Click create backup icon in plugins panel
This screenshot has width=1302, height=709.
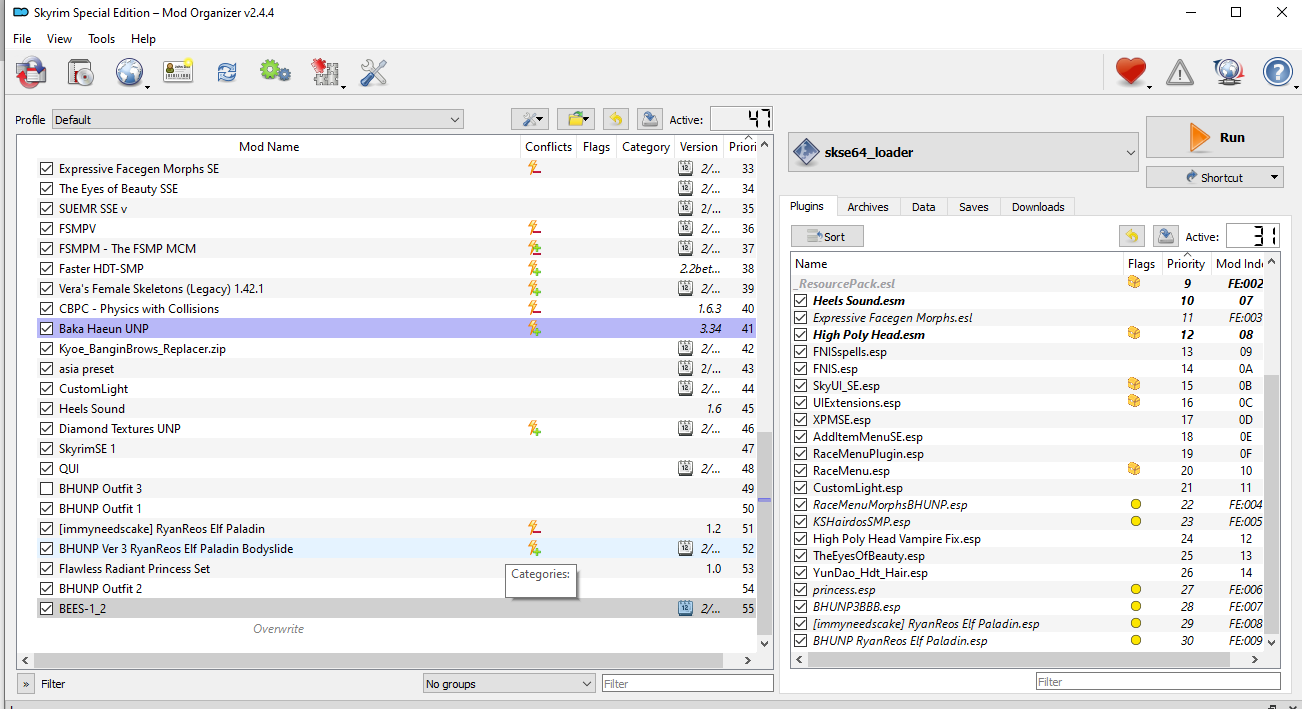(1164, 236)
